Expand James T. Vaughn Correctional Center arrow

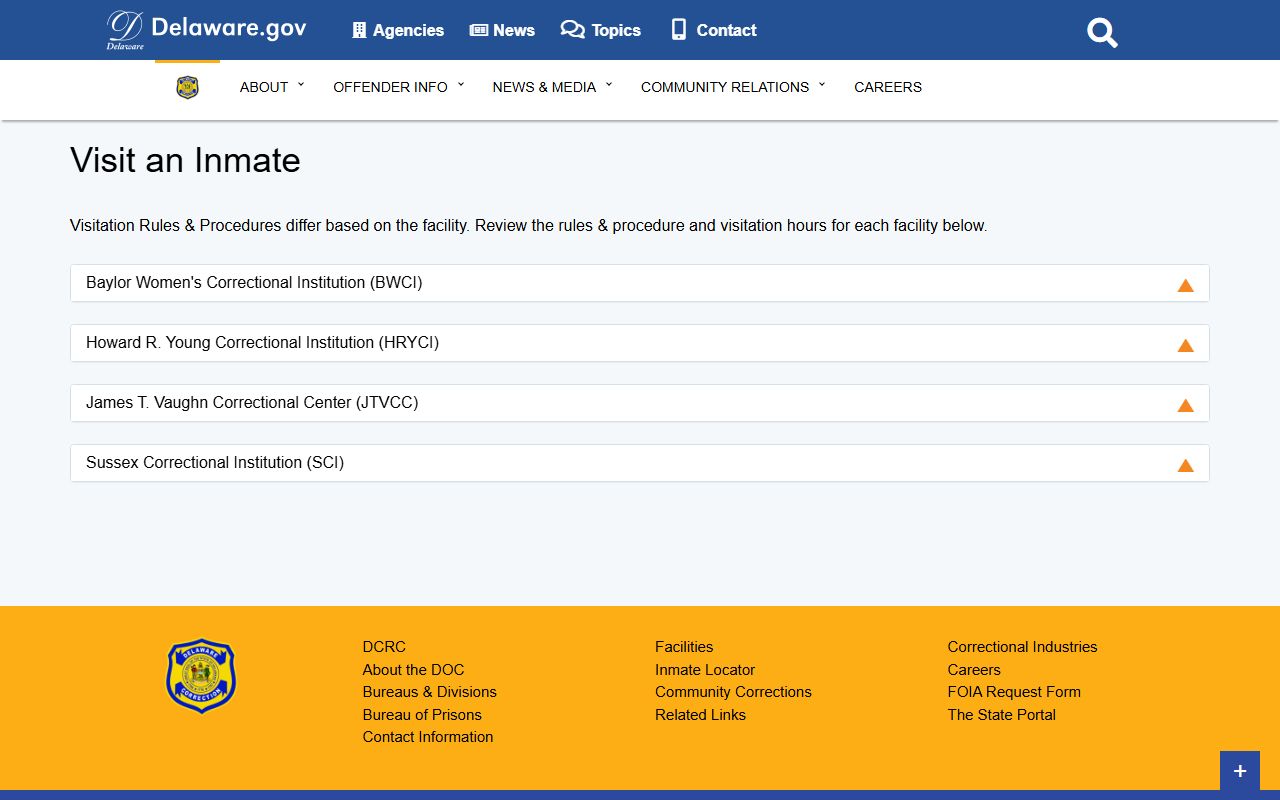coord(1185,405)
